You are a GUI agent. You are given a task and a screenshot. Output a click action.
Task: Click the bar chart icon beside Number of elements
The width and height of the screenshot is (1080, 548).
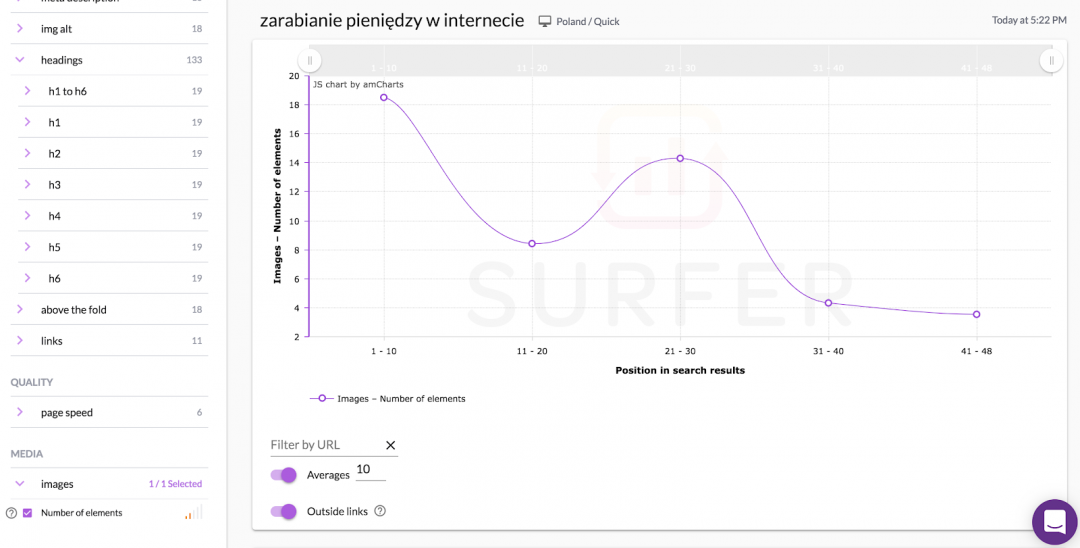[x=193, y=513]
